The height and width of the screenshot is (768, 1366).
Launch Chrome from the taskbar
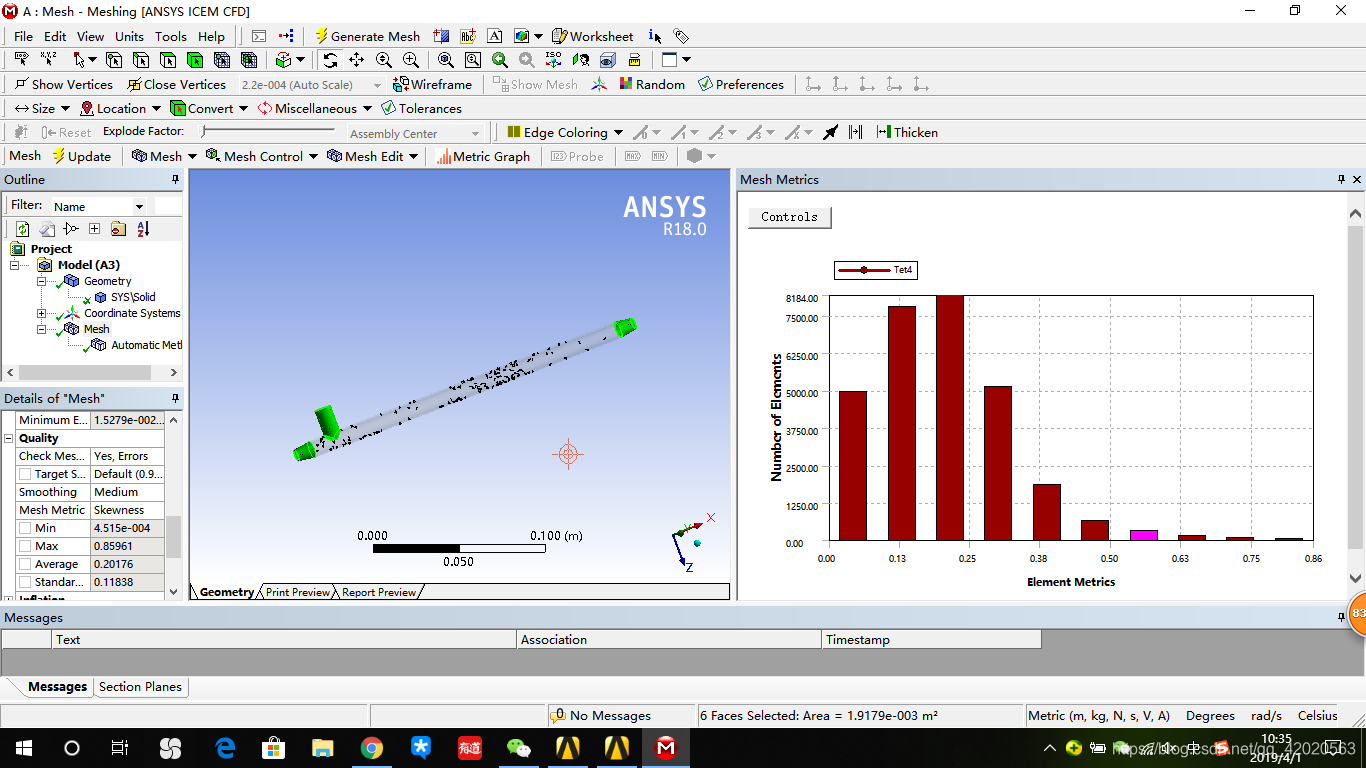[372, 748]
